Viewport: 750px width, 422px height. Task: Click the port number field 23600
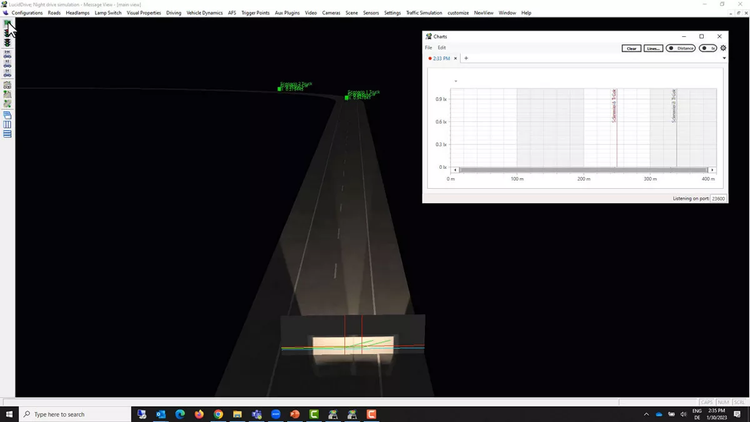click(x=718, y=199)
